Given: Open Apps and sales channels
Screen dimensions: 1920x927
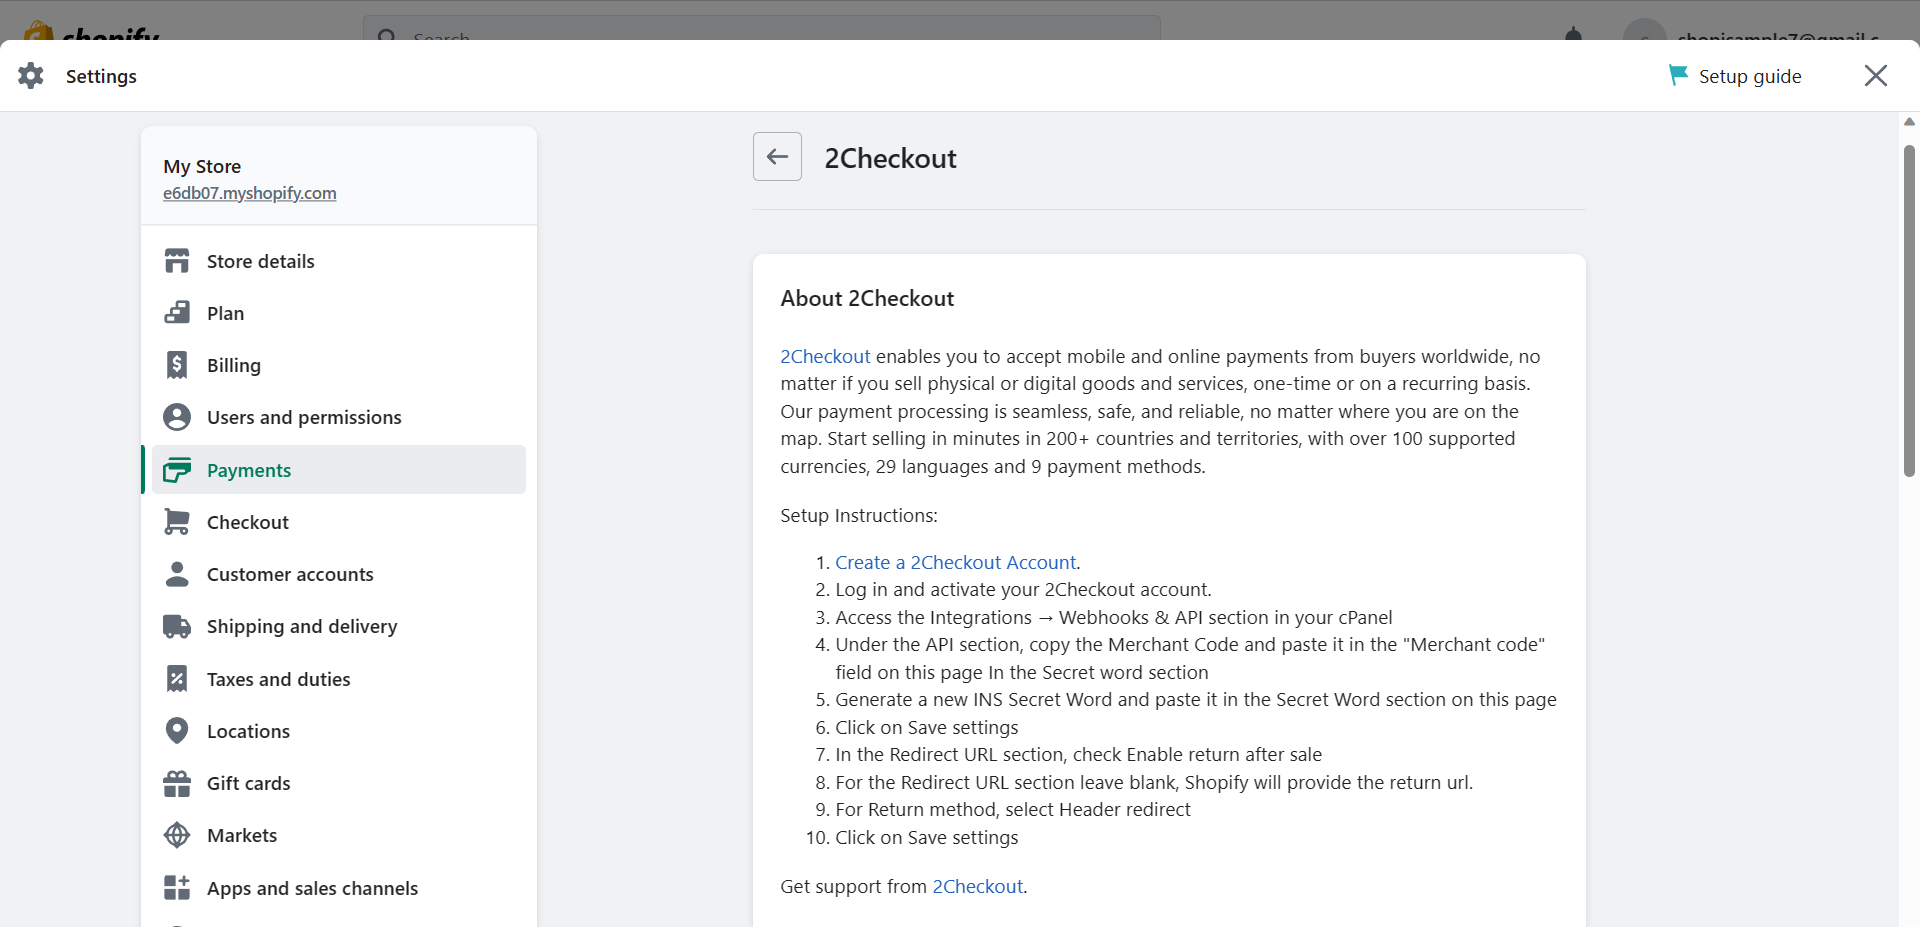Looking at the screenshot, I should click(339, 888).
